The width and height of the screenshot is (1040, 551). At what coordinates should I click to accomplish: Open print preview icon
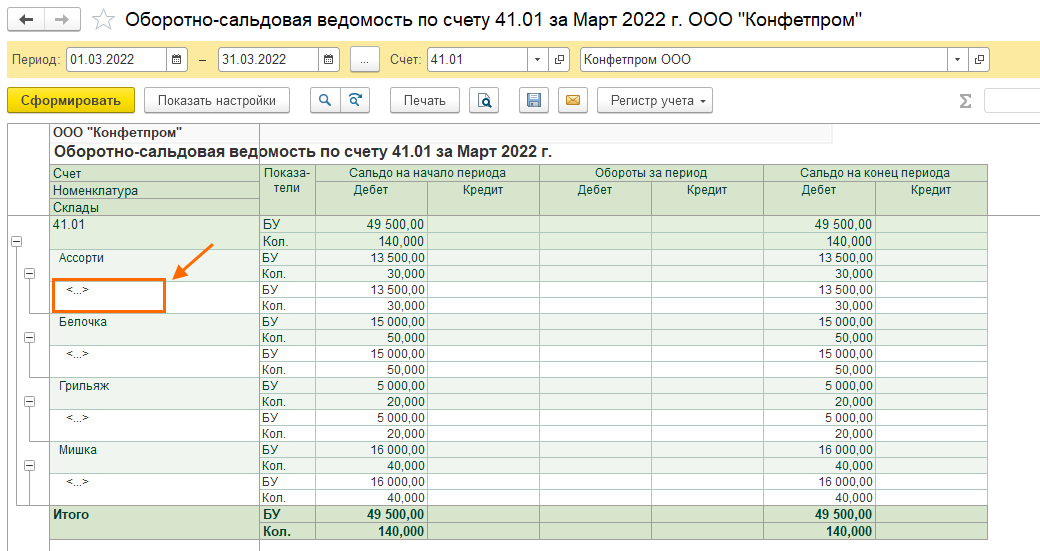point(484,101)
